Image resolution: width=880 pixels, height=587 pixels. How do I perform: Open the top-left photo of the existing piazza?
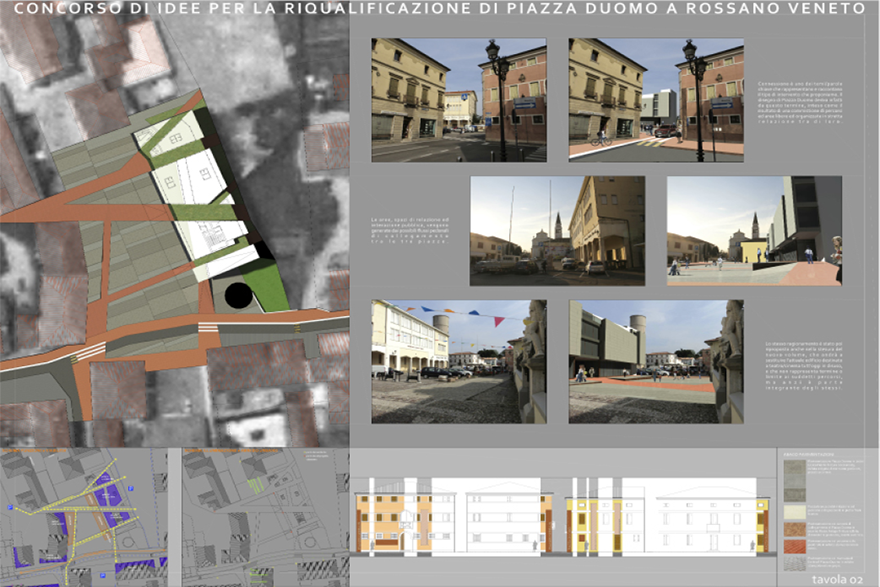click(x=458, y=100)
